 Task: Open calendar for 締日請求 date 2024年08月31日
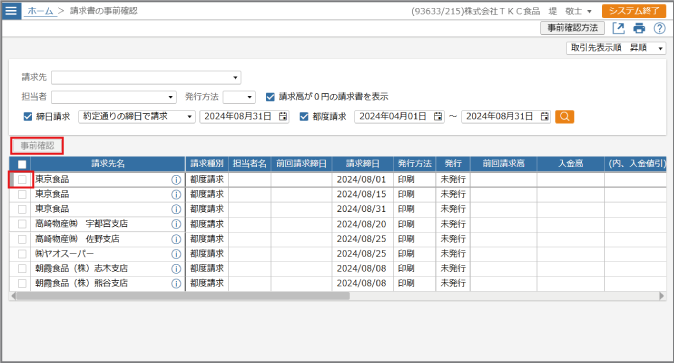[x=283, y=117]
